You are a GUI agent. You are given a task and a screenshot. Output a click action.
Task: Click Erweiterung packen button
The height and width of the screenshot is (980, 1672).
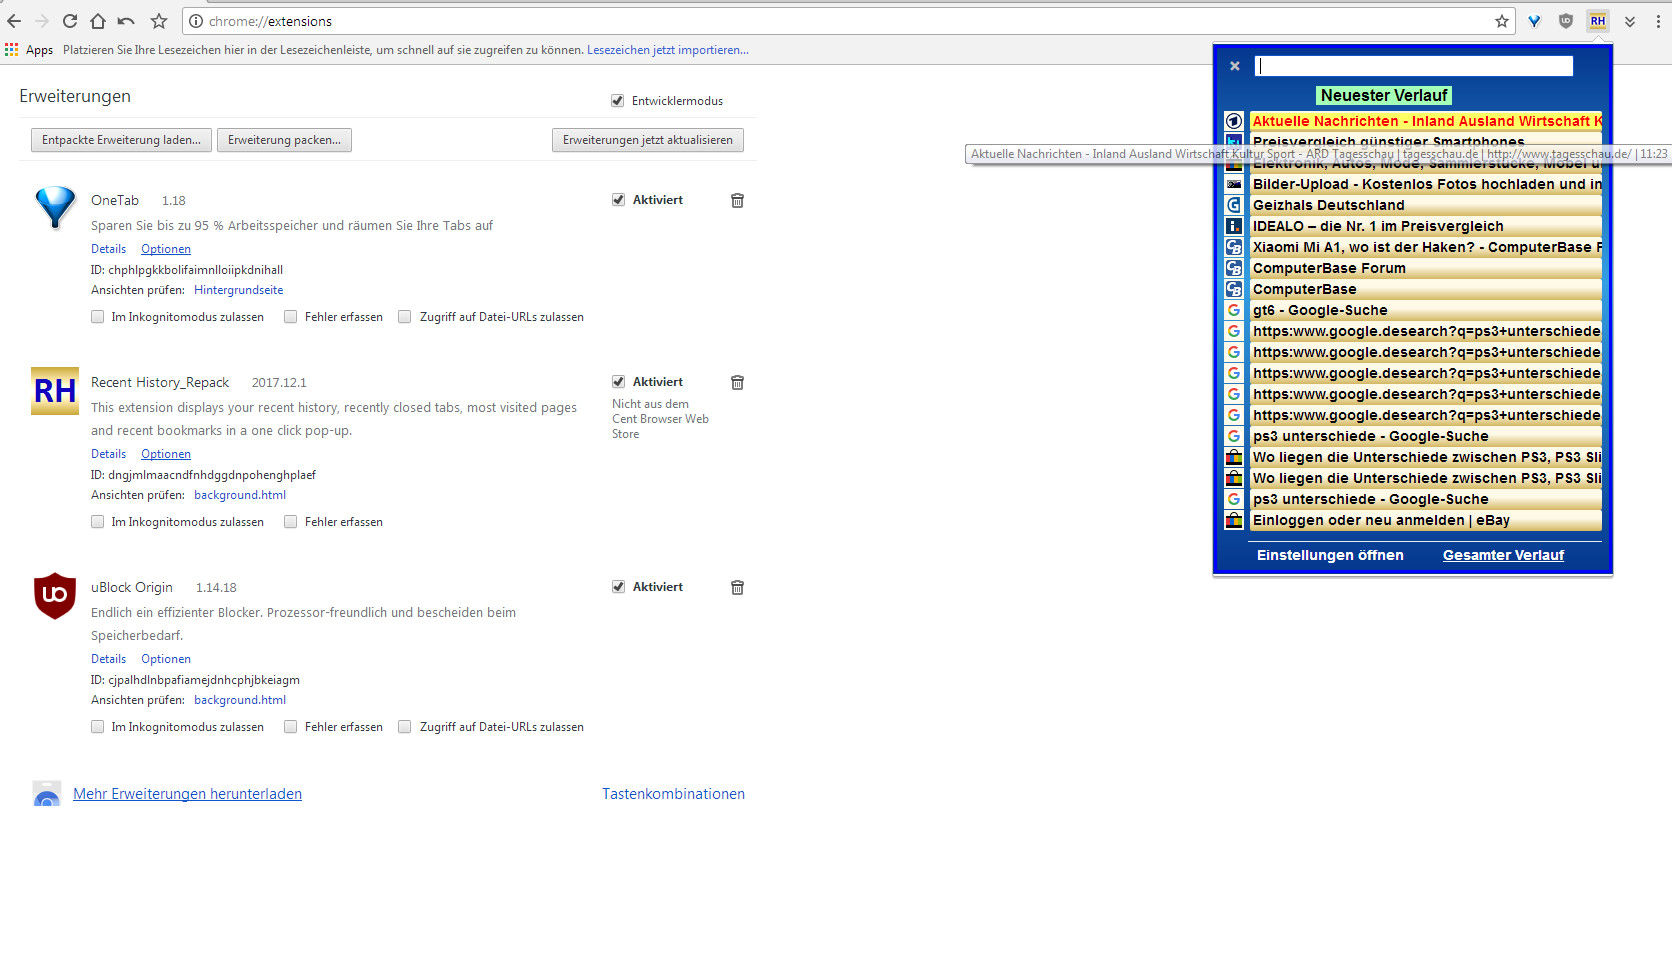click(x=284, y=140)
